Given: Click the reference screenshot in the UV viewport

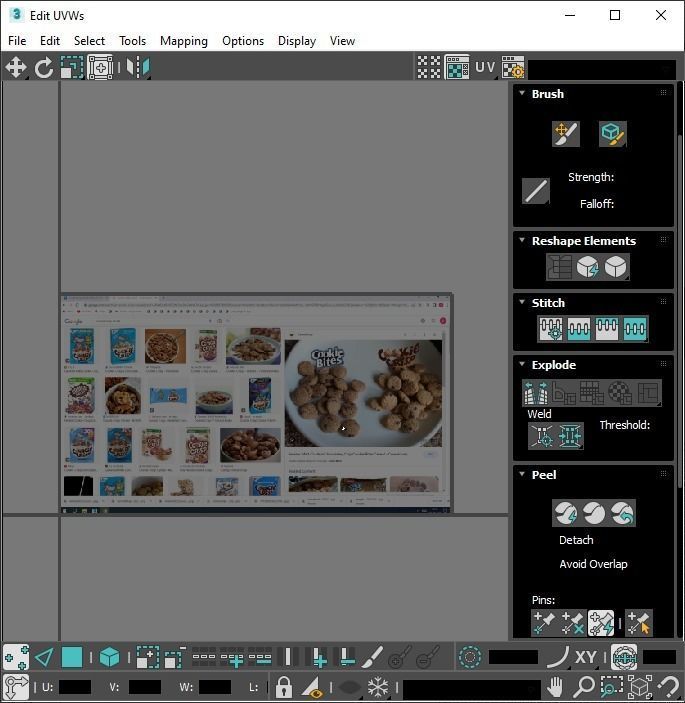Looking at the screenshot, I should point(257,403).
